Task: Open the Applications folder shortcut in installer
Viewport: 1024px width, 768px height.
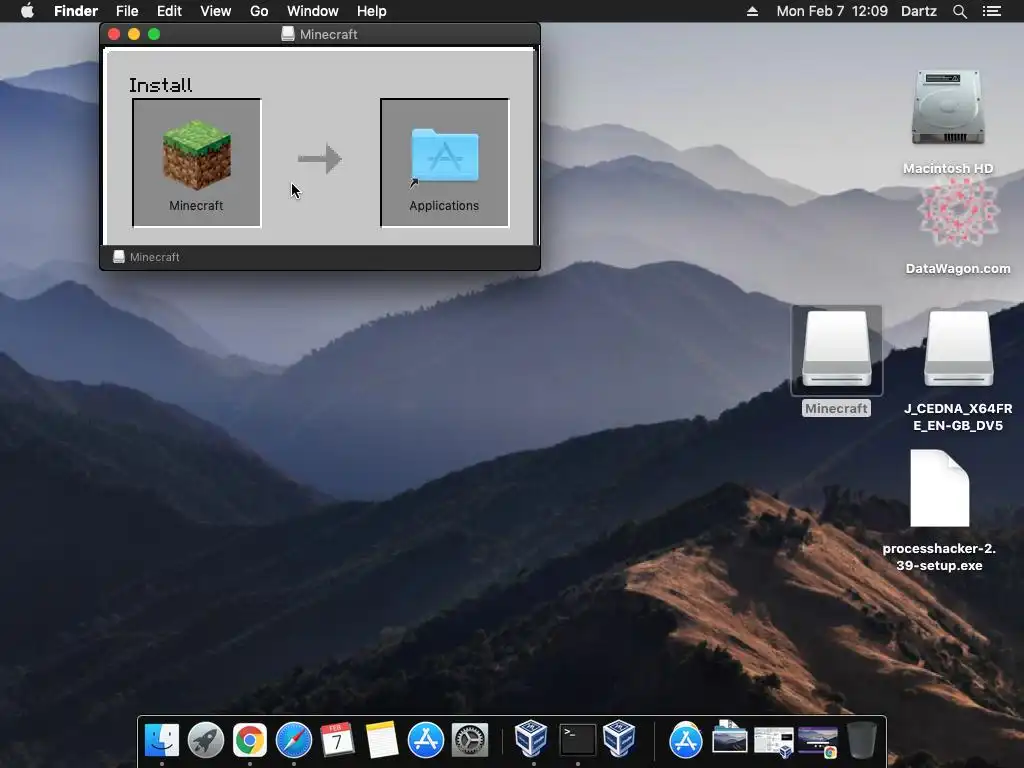Action: coord(445,155)
